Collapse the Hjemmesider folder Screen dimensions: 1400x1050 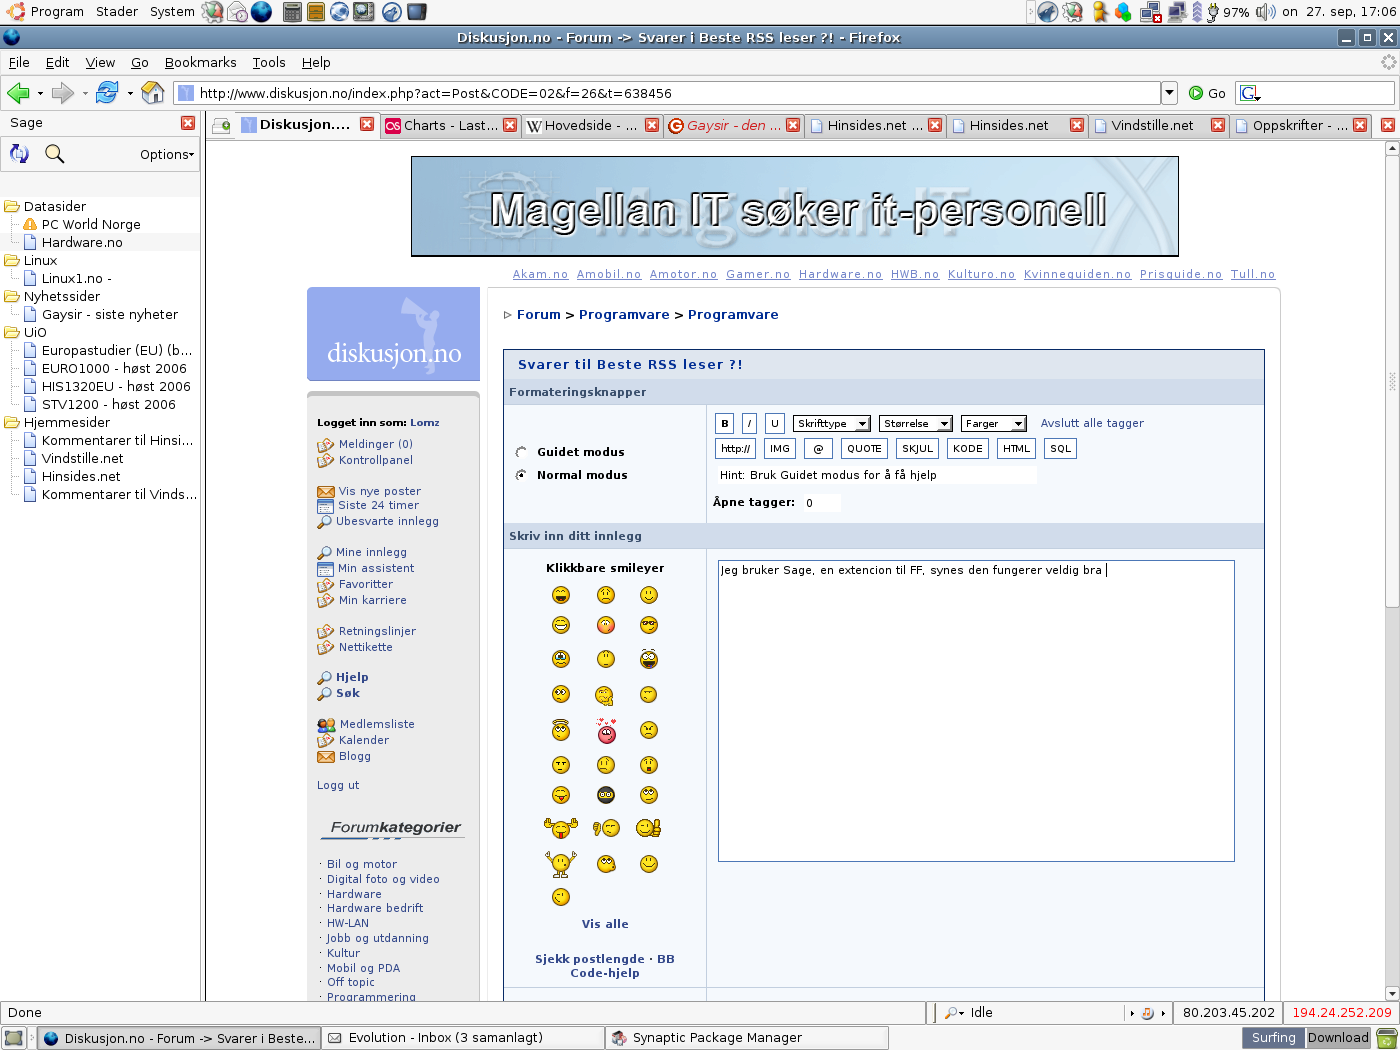pos(12,422)
